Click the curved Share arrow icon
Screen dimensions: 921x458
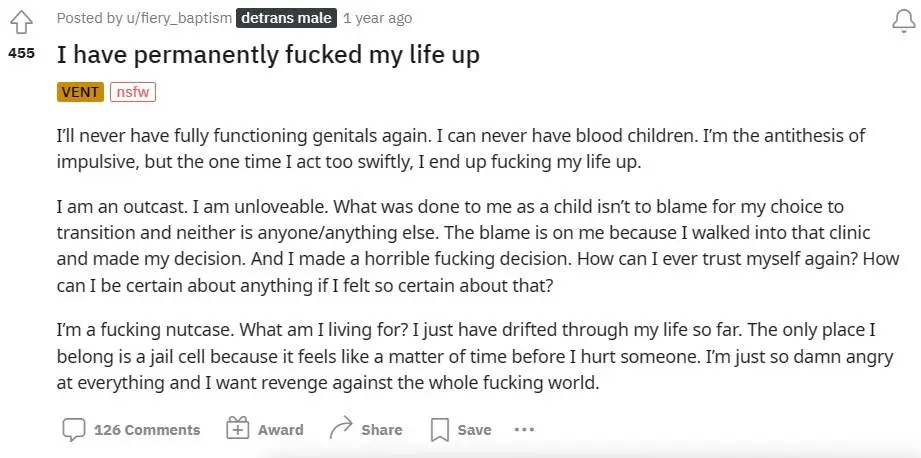[x=341, y=429]
